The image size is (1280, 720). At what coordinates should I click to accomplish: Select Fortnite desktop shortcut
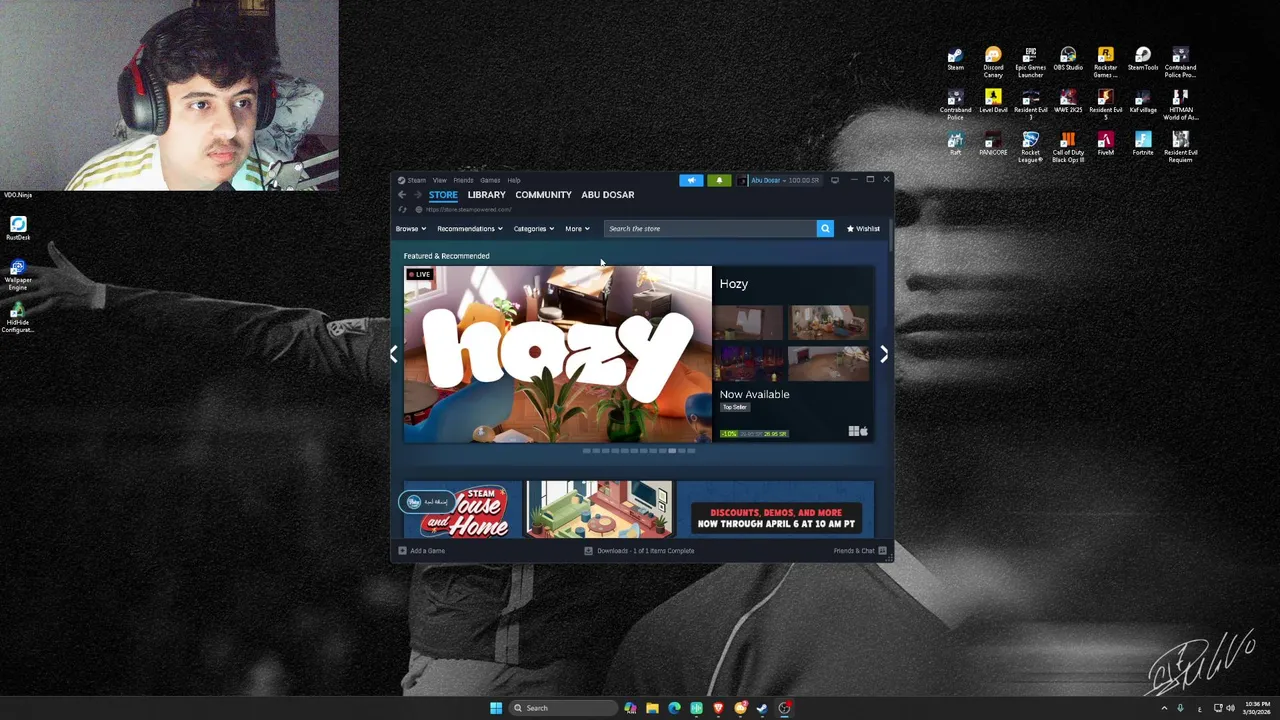[1143, 143]
